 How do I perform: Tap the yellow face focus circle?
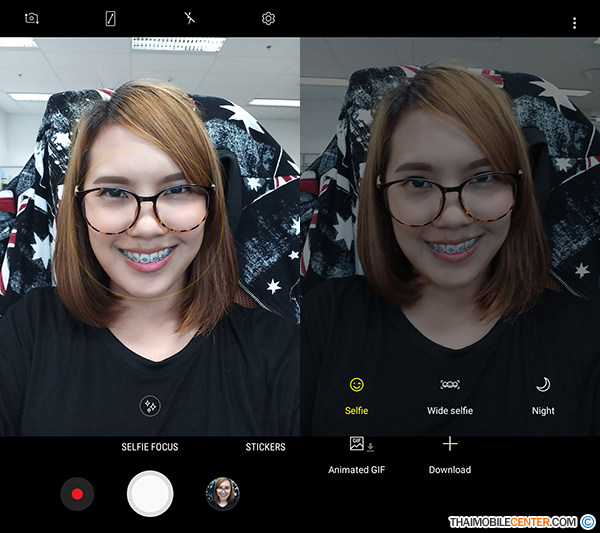pos(147,222)
